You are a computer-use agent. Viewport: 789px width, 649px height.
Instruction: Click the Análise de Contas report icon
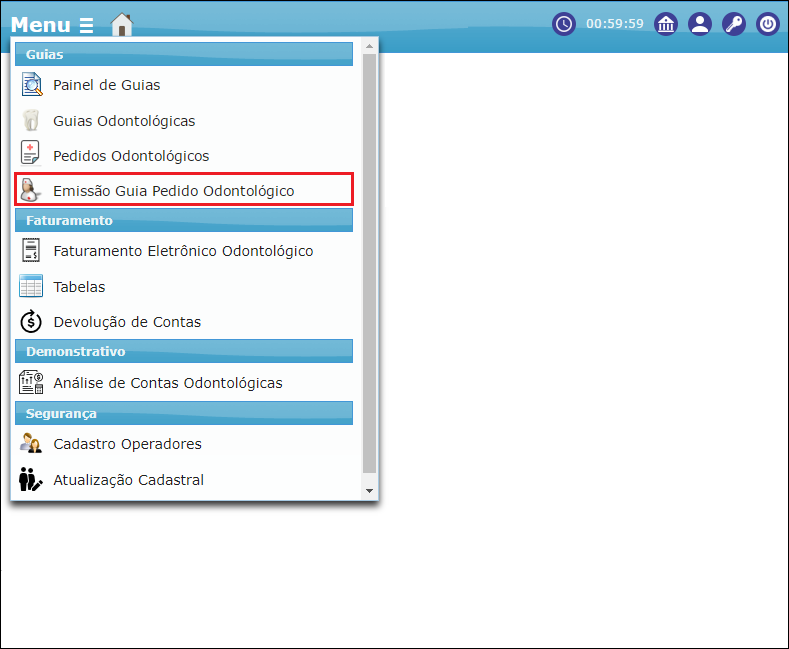click(31, 382)
